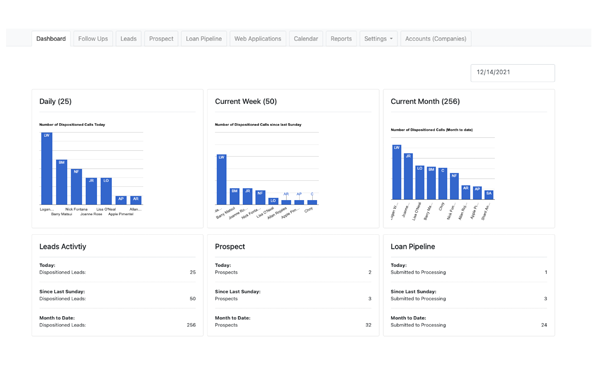Open the Calendar tab
600x371 pixels.
(x=306, y=39)
